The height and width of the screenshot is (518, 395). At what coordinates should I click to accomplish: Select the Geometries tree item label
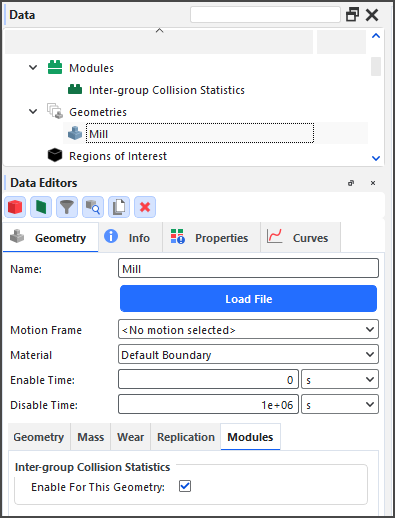pos(98,112)
